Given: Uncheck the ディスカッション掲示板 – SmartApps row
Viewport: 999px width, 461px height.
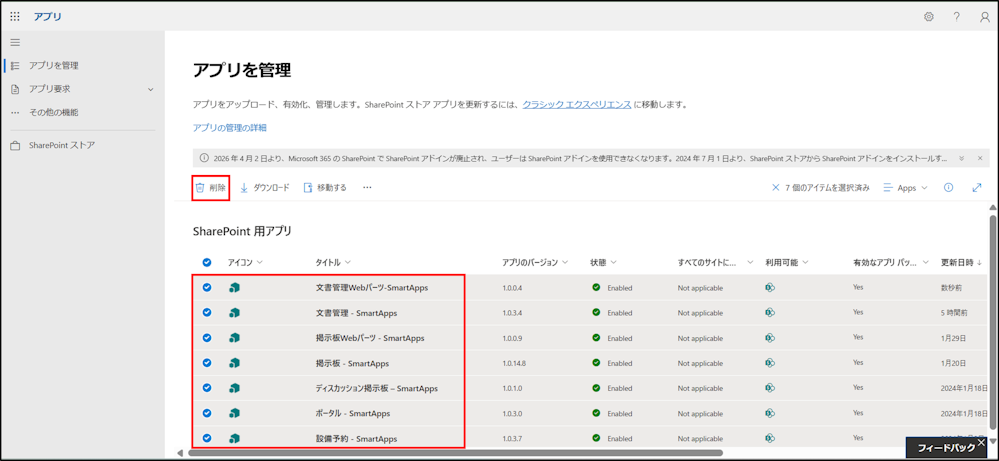Looking at the screenshot, I should click(206, 388).
